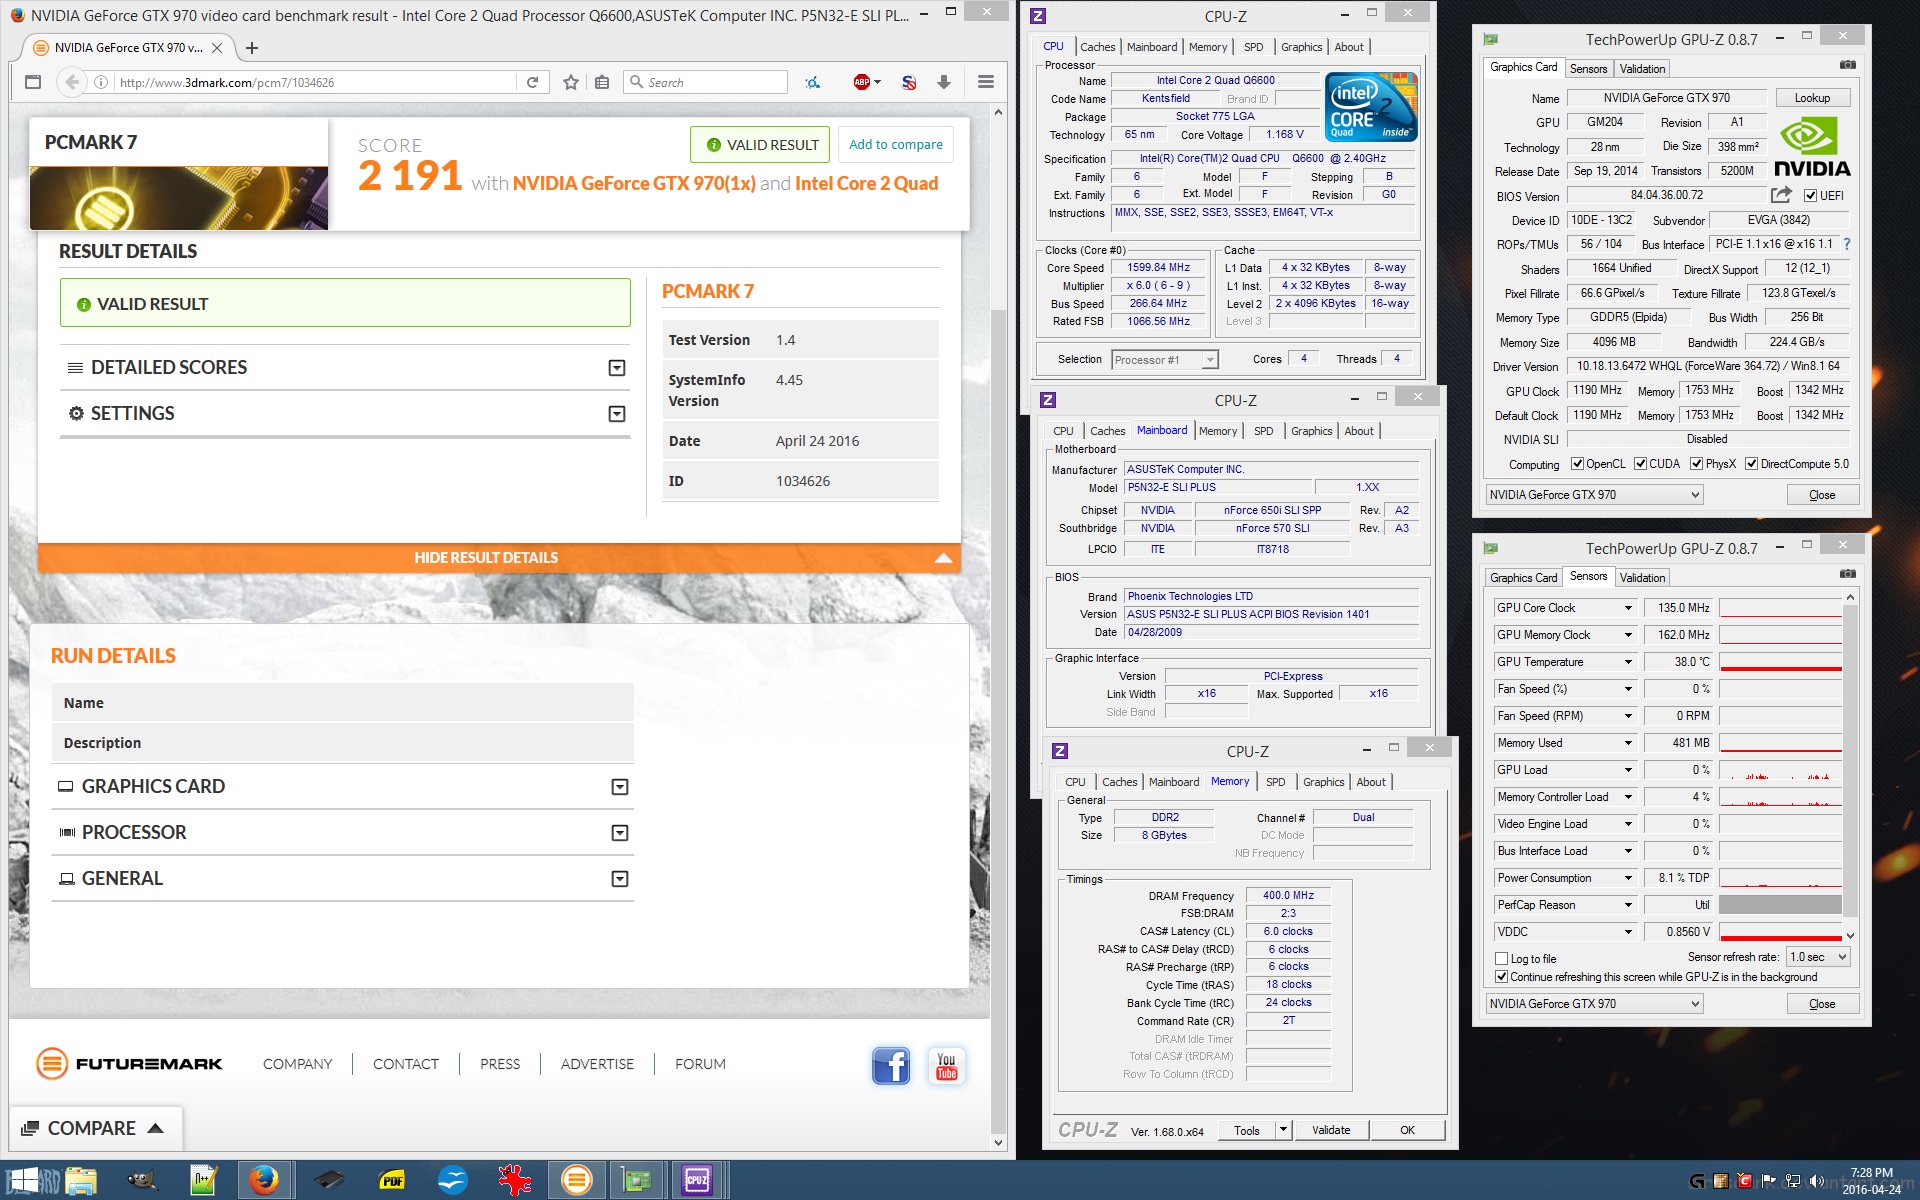Viewport: 1920px width, 1200px height.
Task: Launch GIMP from the taskbar
Action: [x=143, y=1181]
